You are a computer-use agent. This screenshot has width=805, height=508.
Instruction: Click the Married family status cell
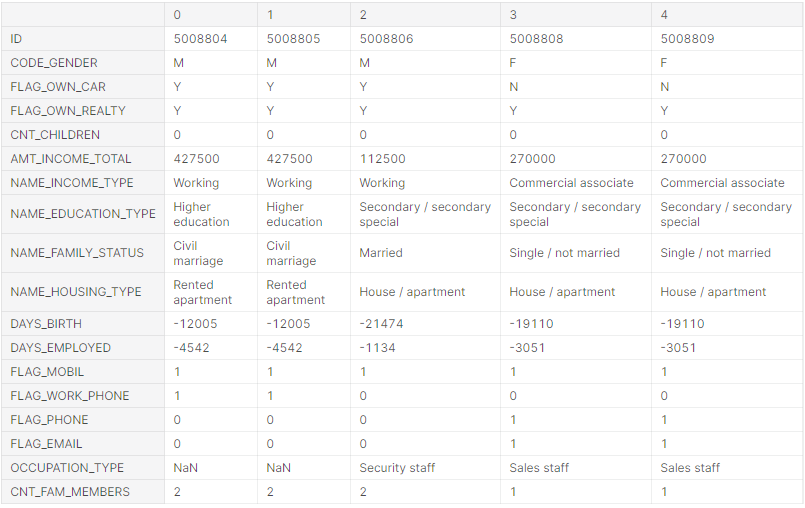381,253
